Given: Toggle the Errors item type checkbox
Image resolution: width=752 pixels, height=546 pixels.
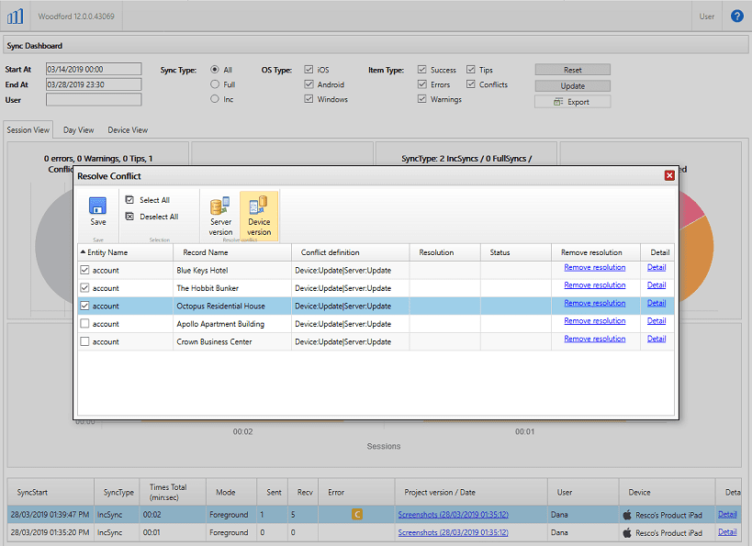Looking at the screenshot, I should tap(422, 84).
